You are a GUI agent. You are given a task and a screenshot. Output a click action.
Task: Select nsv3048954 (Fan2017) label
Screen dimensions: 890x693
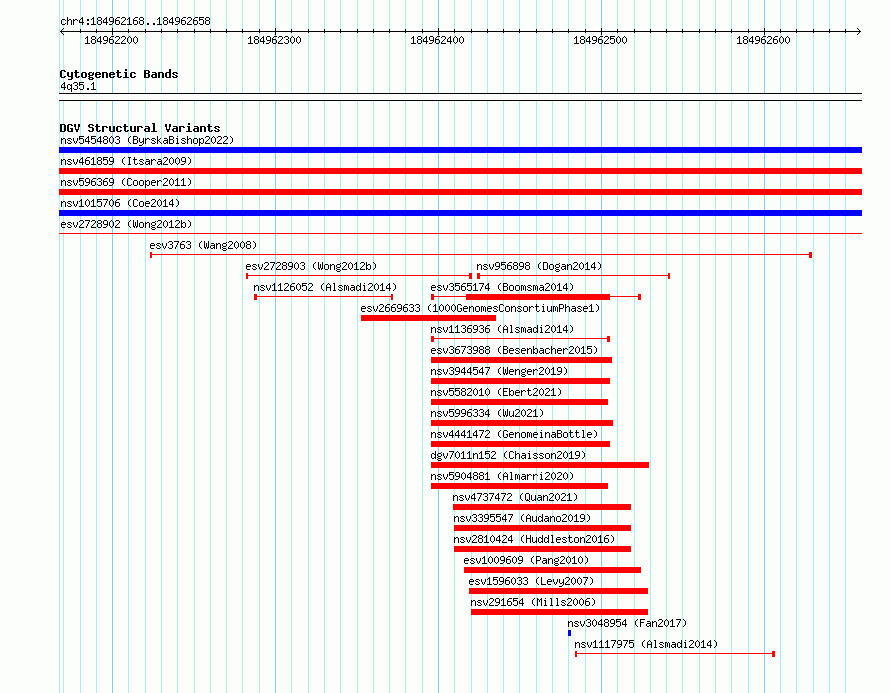627,623
